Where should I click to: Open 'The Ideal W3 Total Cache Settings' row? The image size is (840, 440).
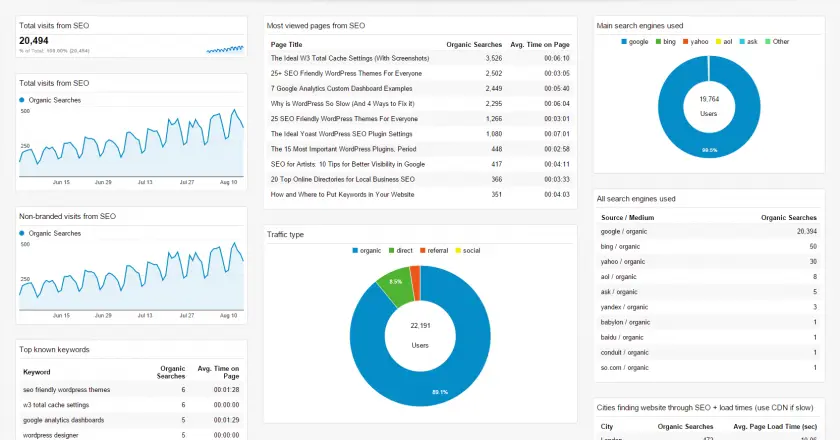420,58
